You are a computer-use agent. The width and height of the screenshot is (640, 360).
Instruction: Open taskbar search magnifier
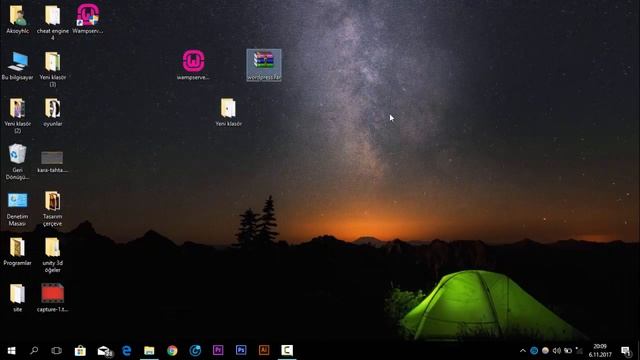(x=34, y=351)
